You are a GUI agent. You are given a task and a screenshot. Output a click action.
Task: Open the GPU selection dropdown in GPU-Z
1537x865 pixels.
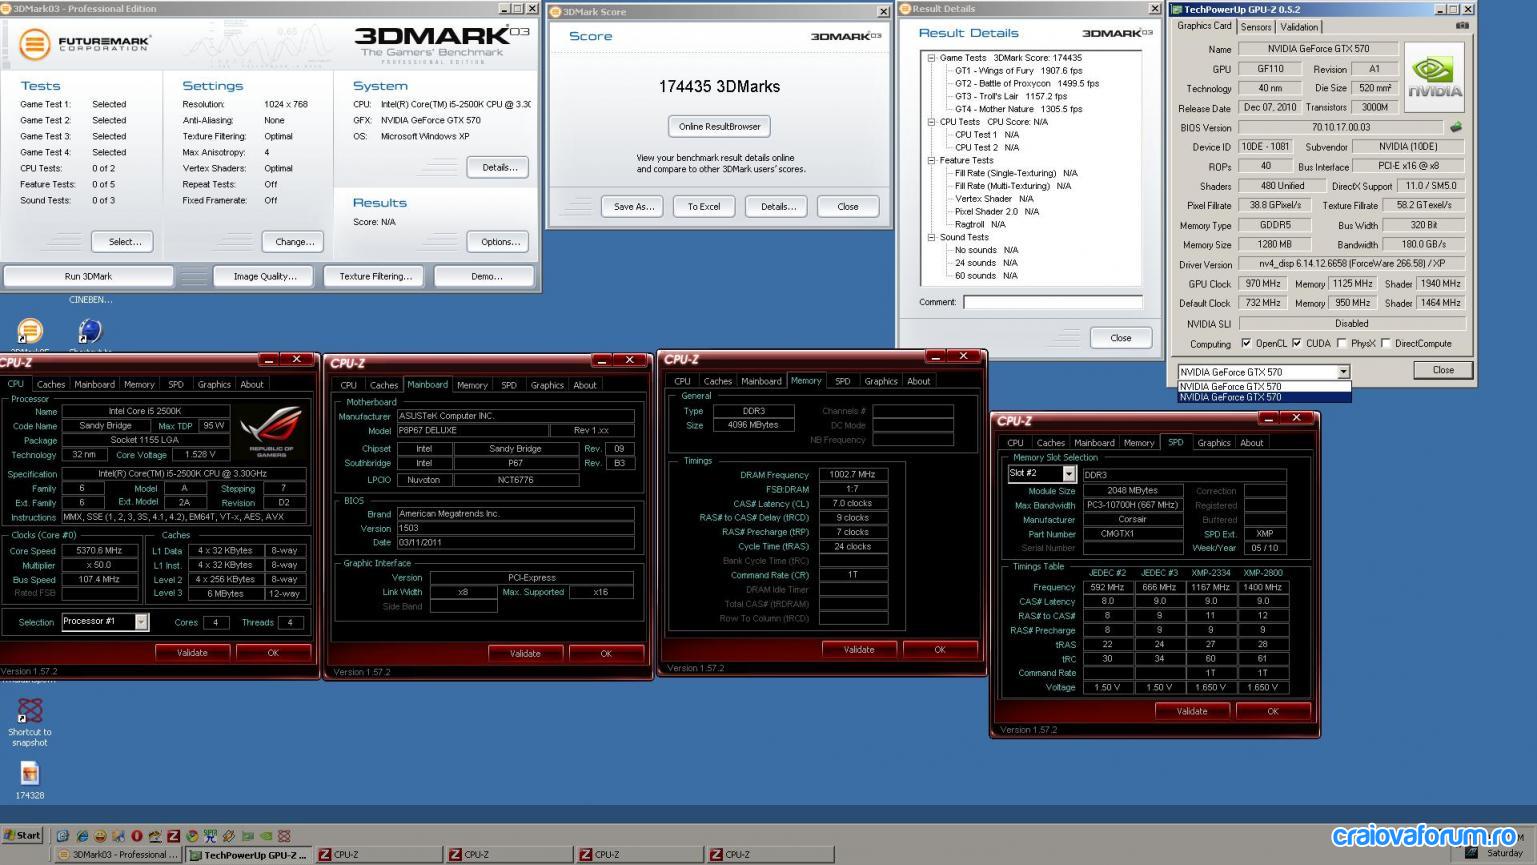pyautogui.click(x=1343, y=372)
